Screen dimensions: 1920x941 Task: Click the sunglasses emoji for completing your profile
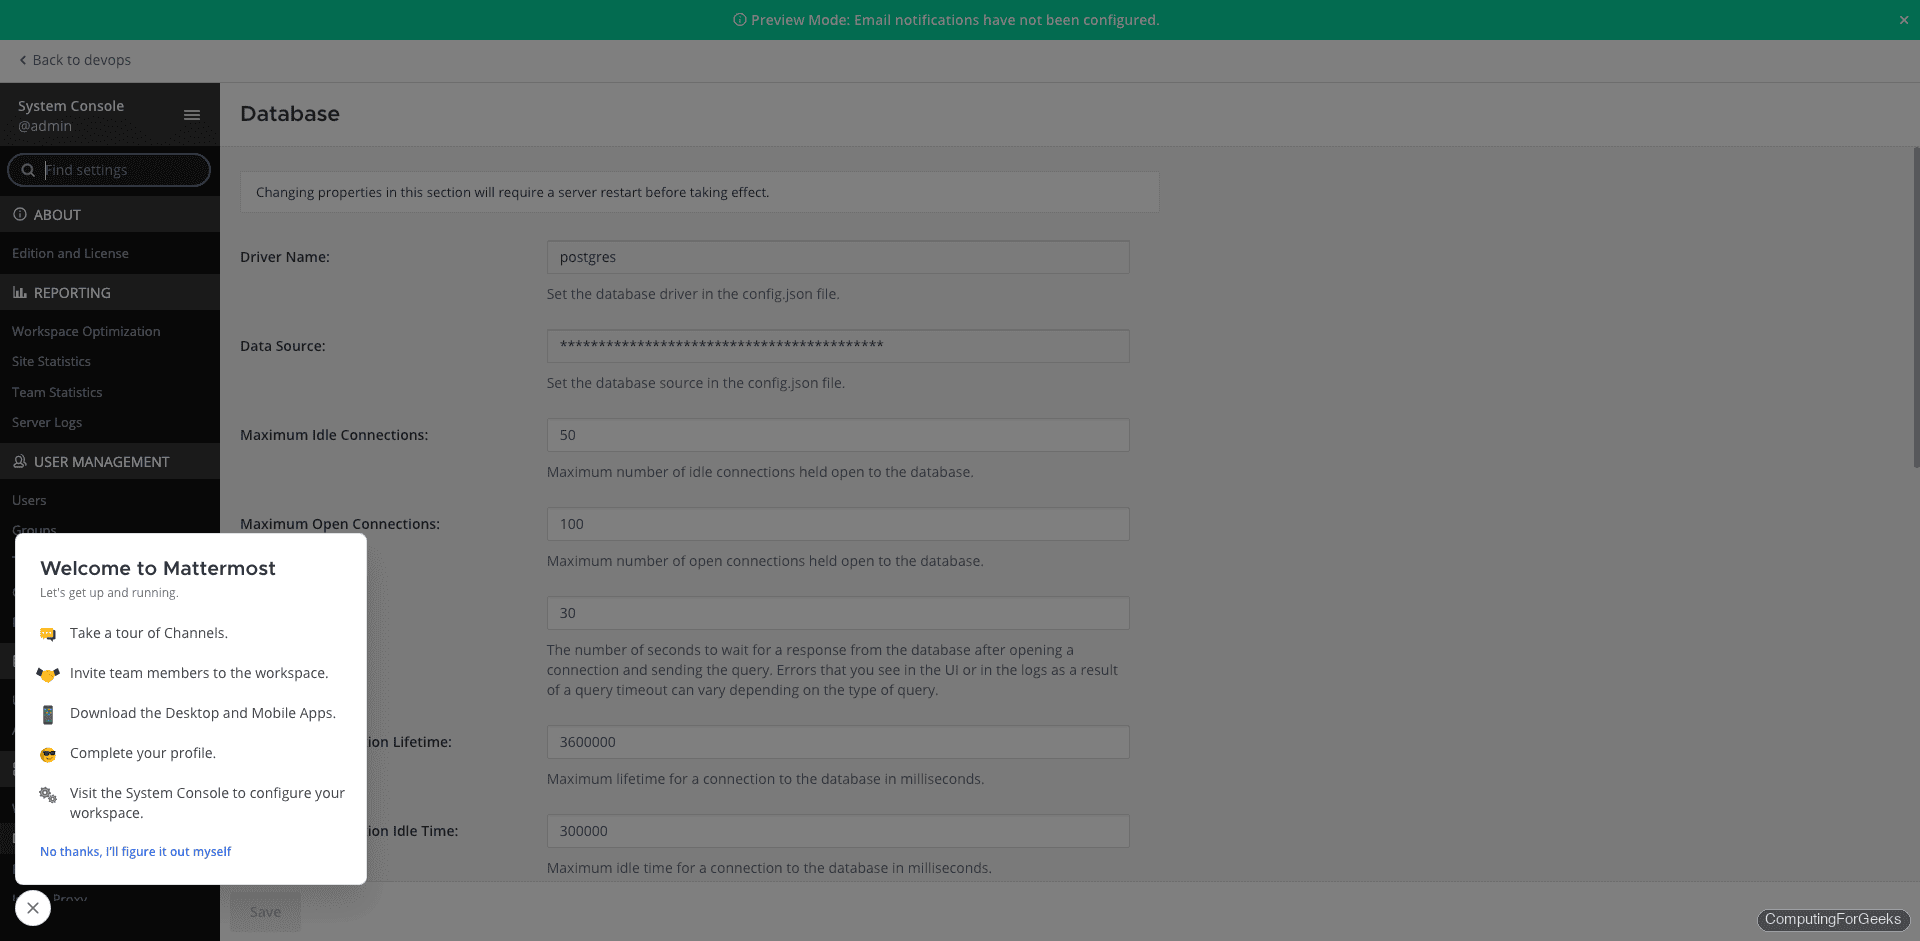[47, 753]
